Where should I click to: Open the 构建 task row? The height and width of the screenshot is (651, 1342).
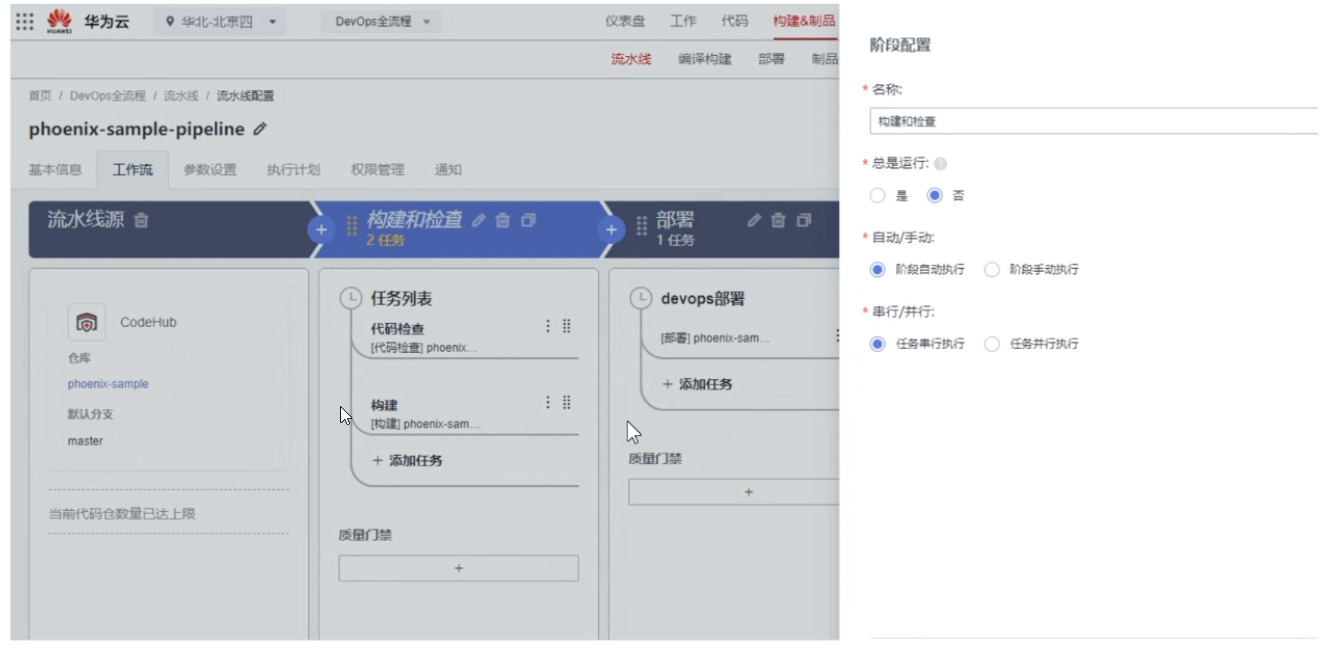tap(465, 415)
